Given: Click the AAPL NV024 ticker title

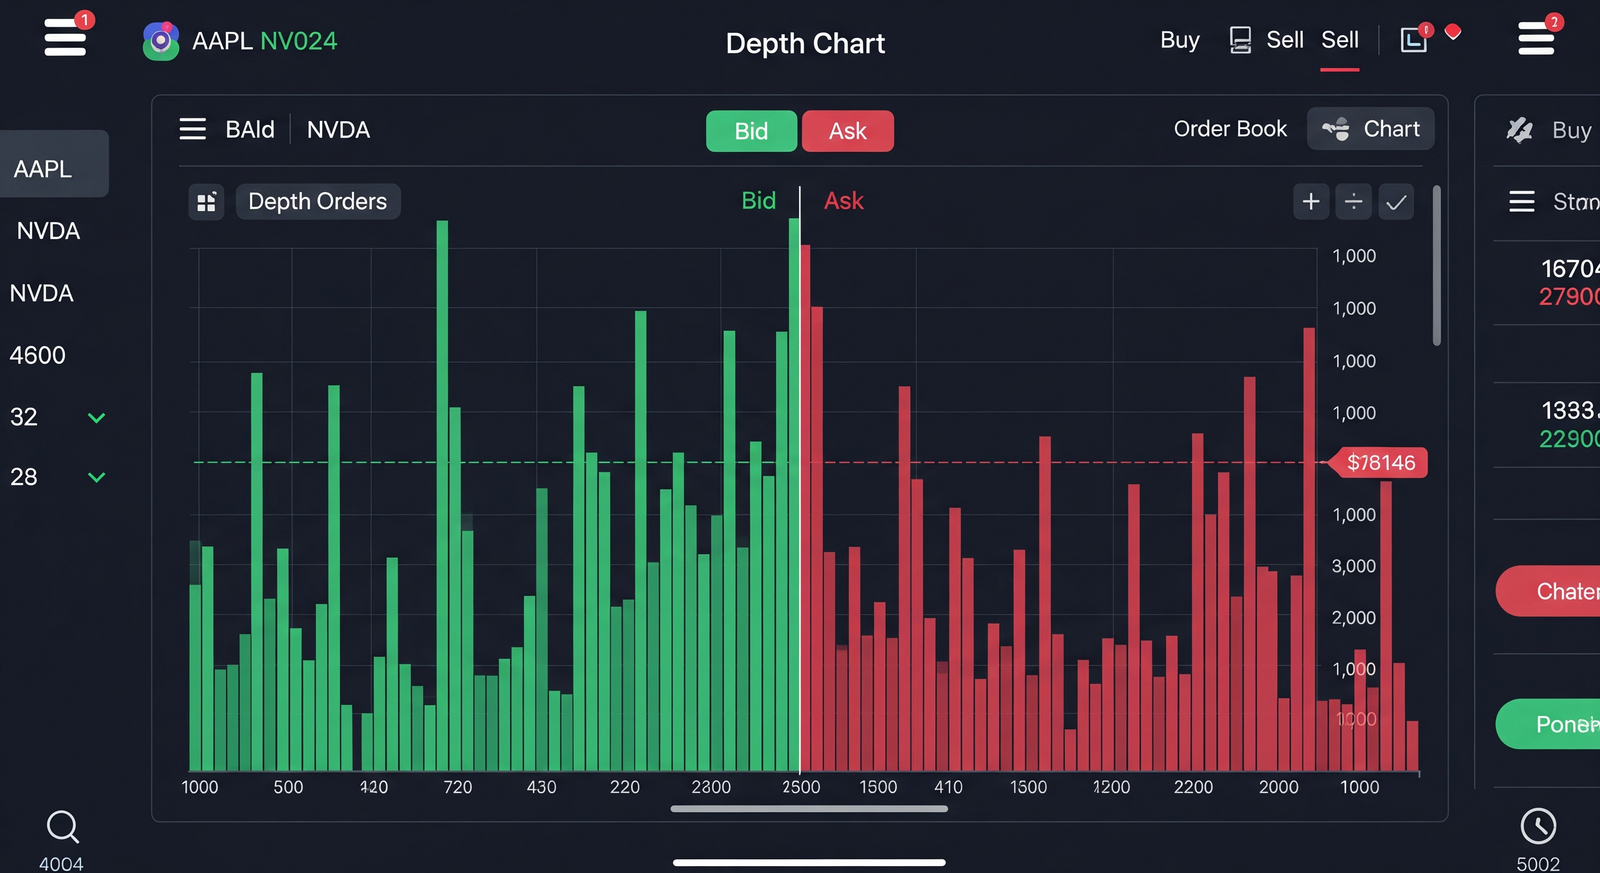Looking at the screenshot, I should pyautogui.click(x=265, y=41).
